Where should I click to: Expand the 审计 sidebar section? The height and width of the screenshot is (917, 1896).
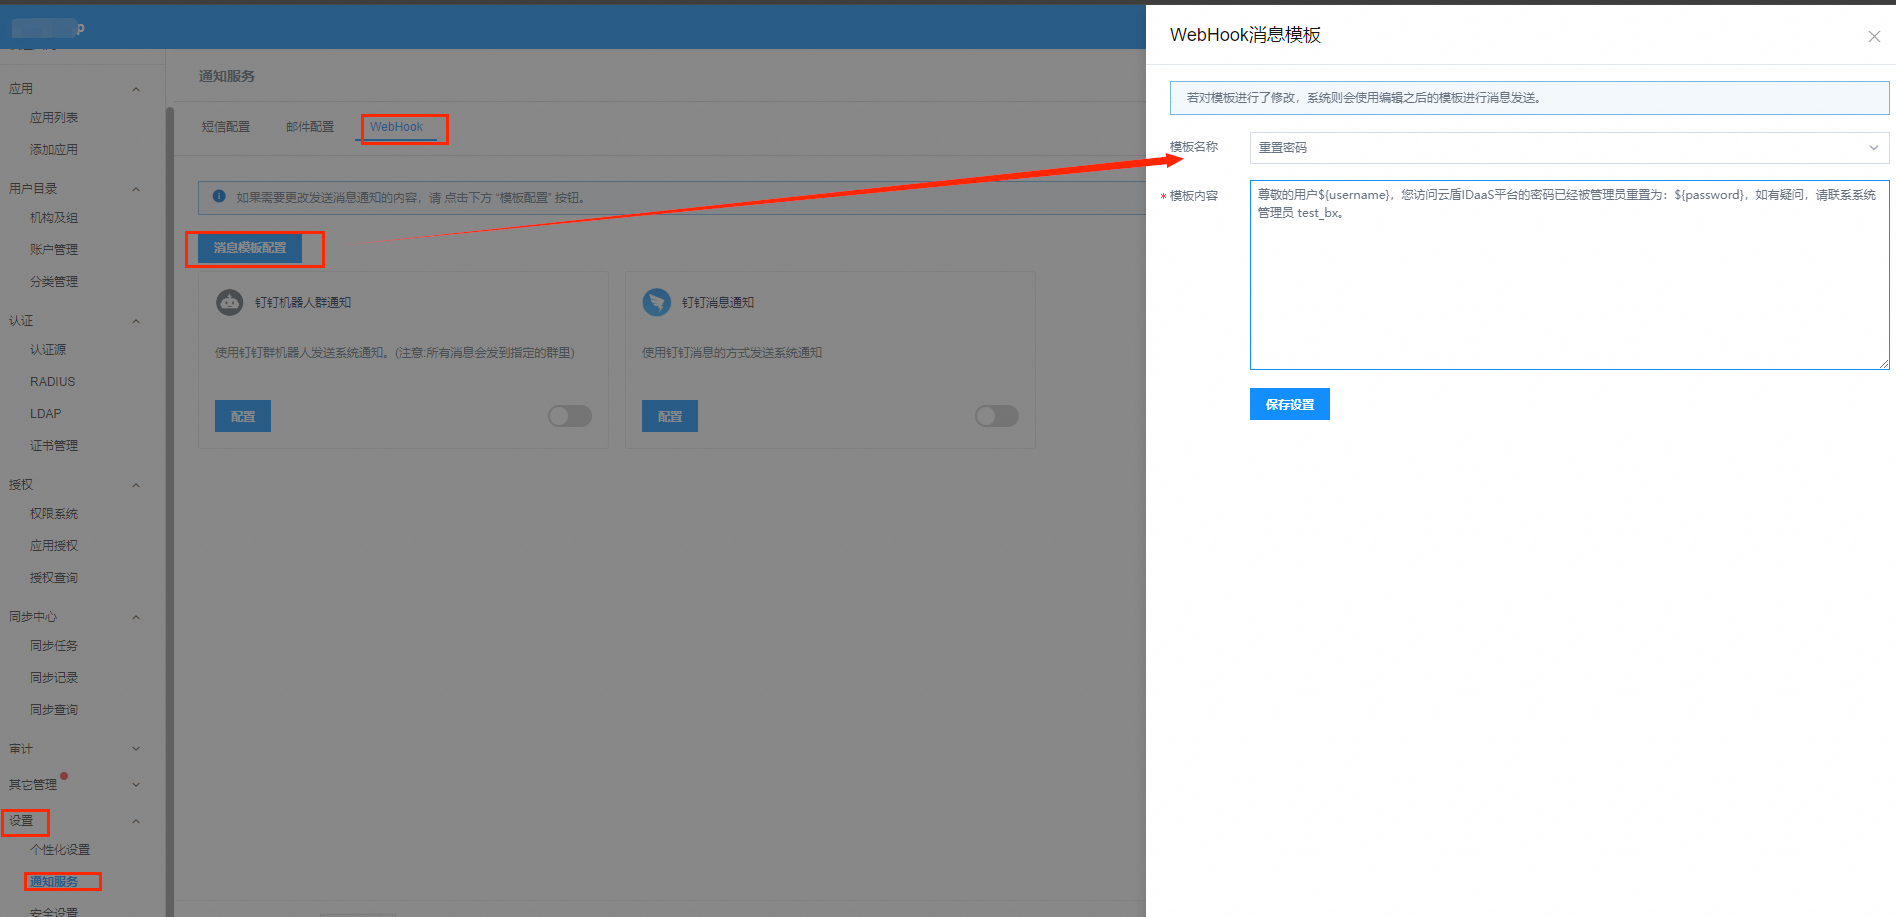click(x=136, y=749)
